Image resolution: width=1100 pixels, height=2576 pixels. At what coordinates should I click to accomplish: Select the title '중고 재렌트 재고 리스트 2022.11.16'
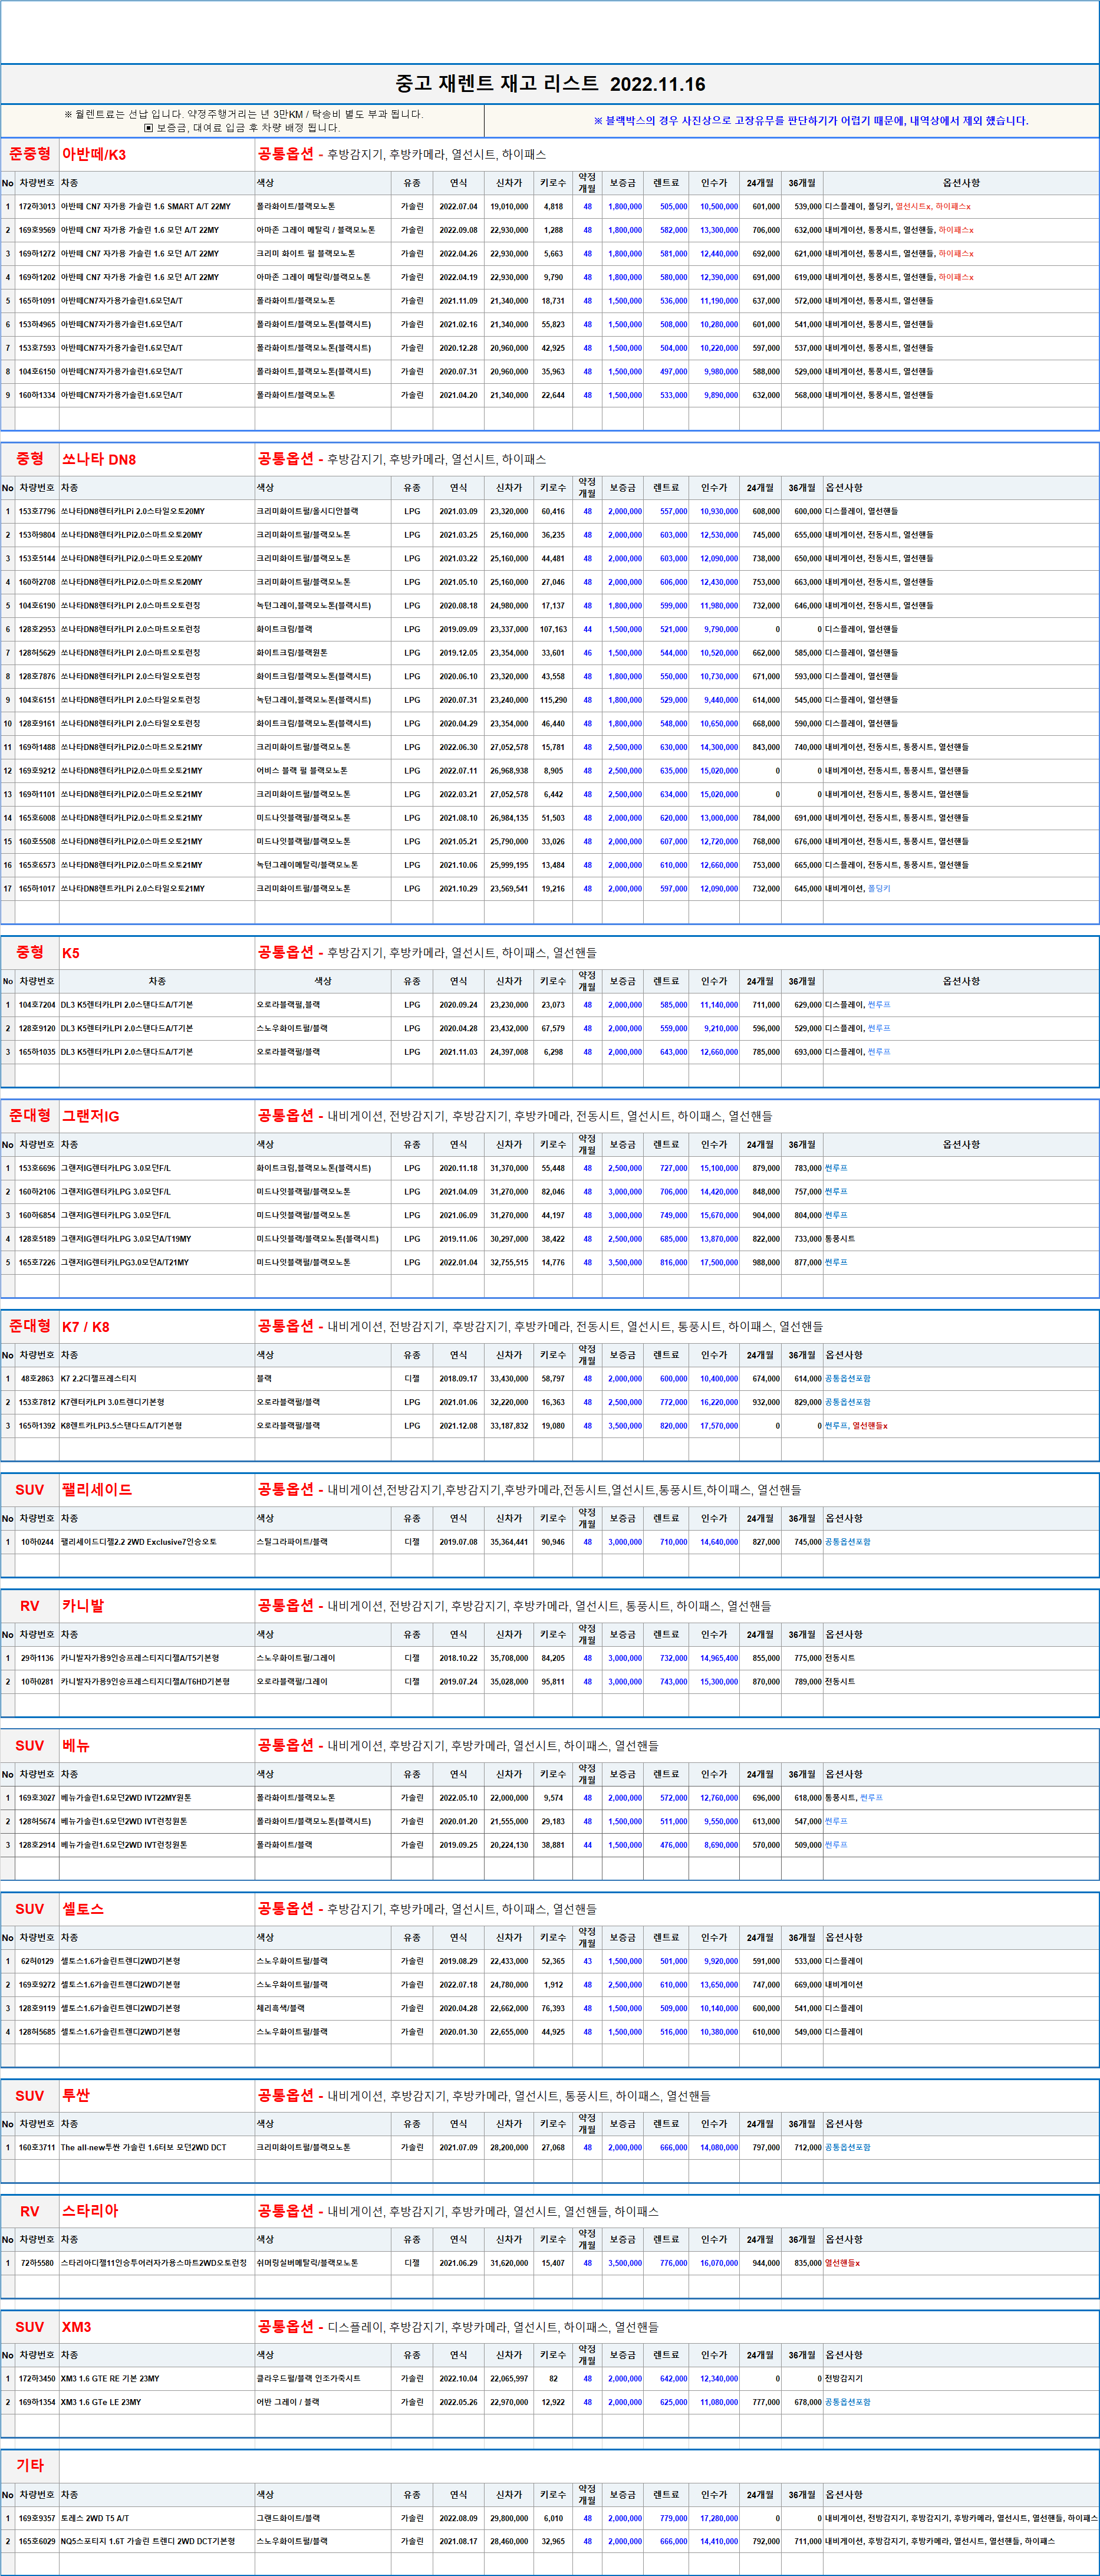point(550,84)
